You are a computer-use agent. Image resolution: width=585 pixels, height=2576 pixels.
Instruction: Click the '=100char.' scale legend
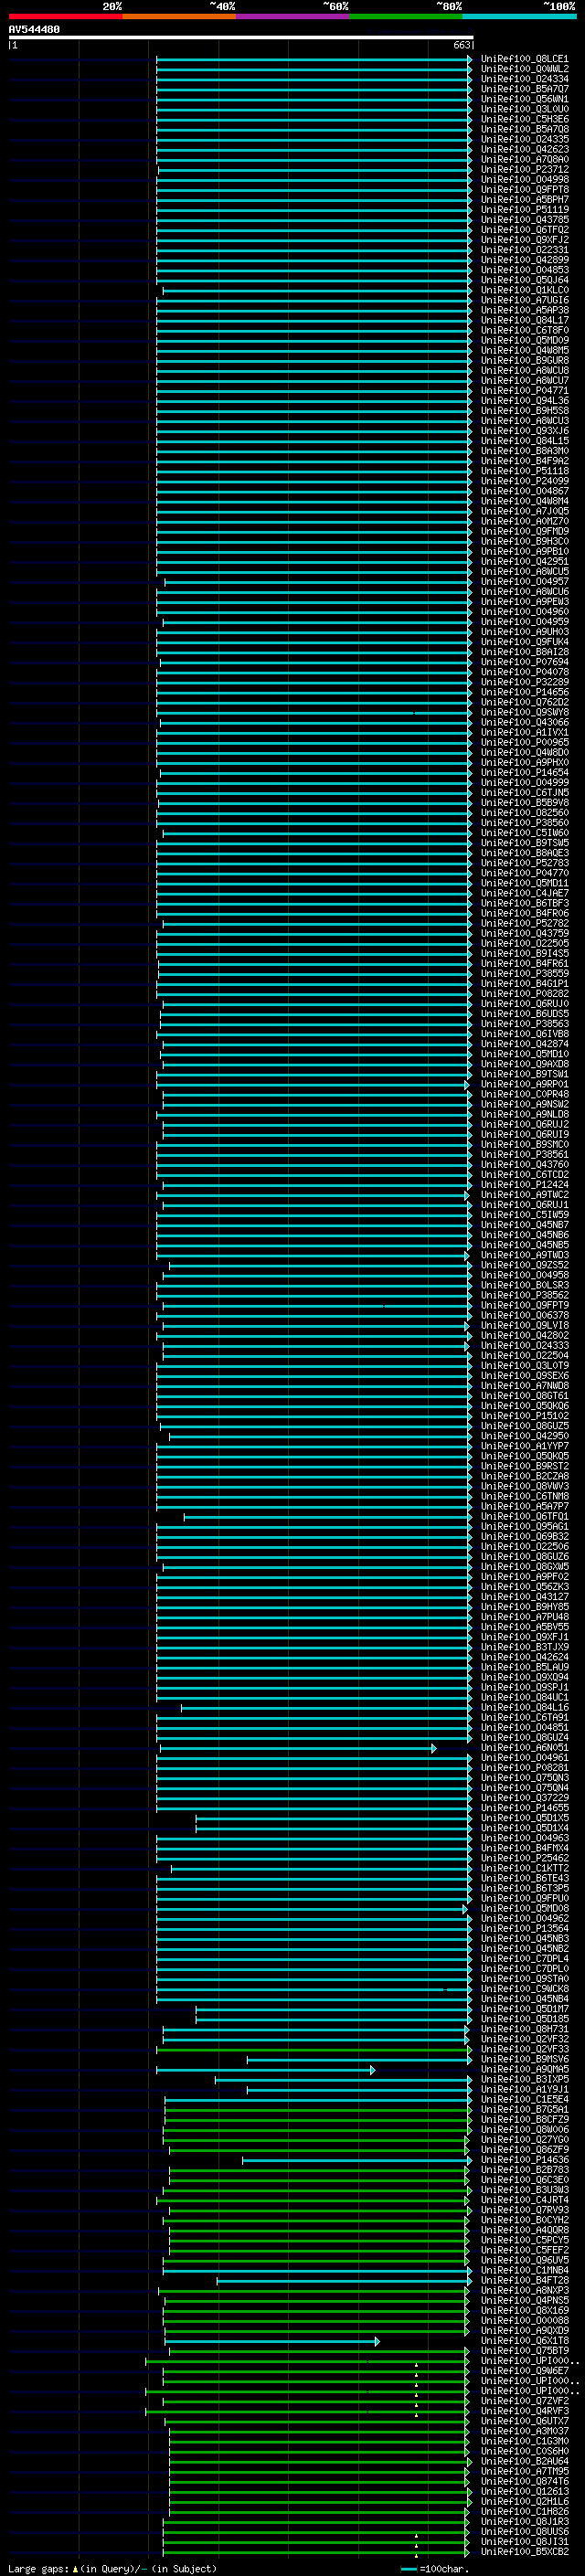click(435, 2568)
